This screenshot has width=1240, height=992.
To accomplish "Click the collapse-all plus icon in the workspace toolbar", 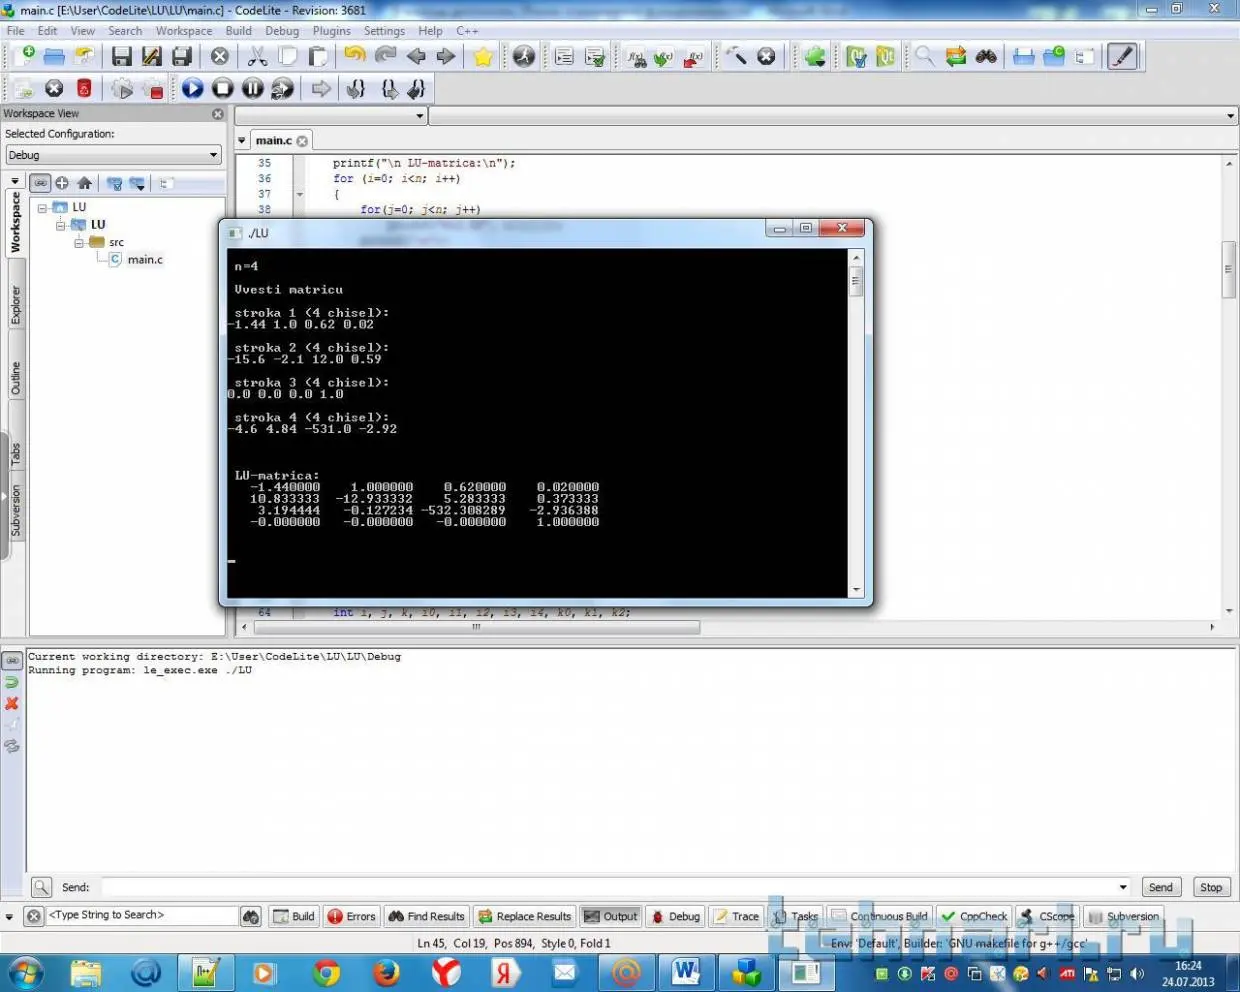I will tap(62, 183).
